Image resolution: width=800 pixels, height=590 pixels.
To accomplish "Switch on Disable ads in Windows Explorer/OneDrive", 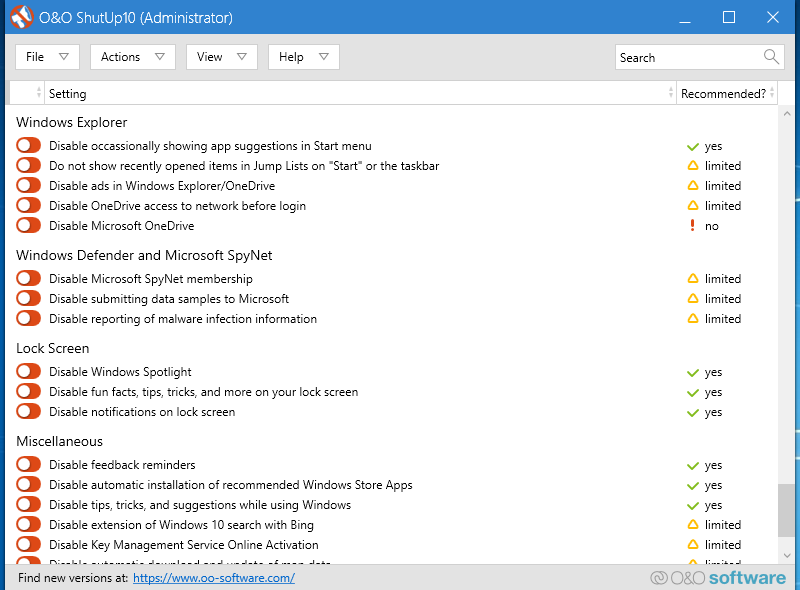I will 29,185.
